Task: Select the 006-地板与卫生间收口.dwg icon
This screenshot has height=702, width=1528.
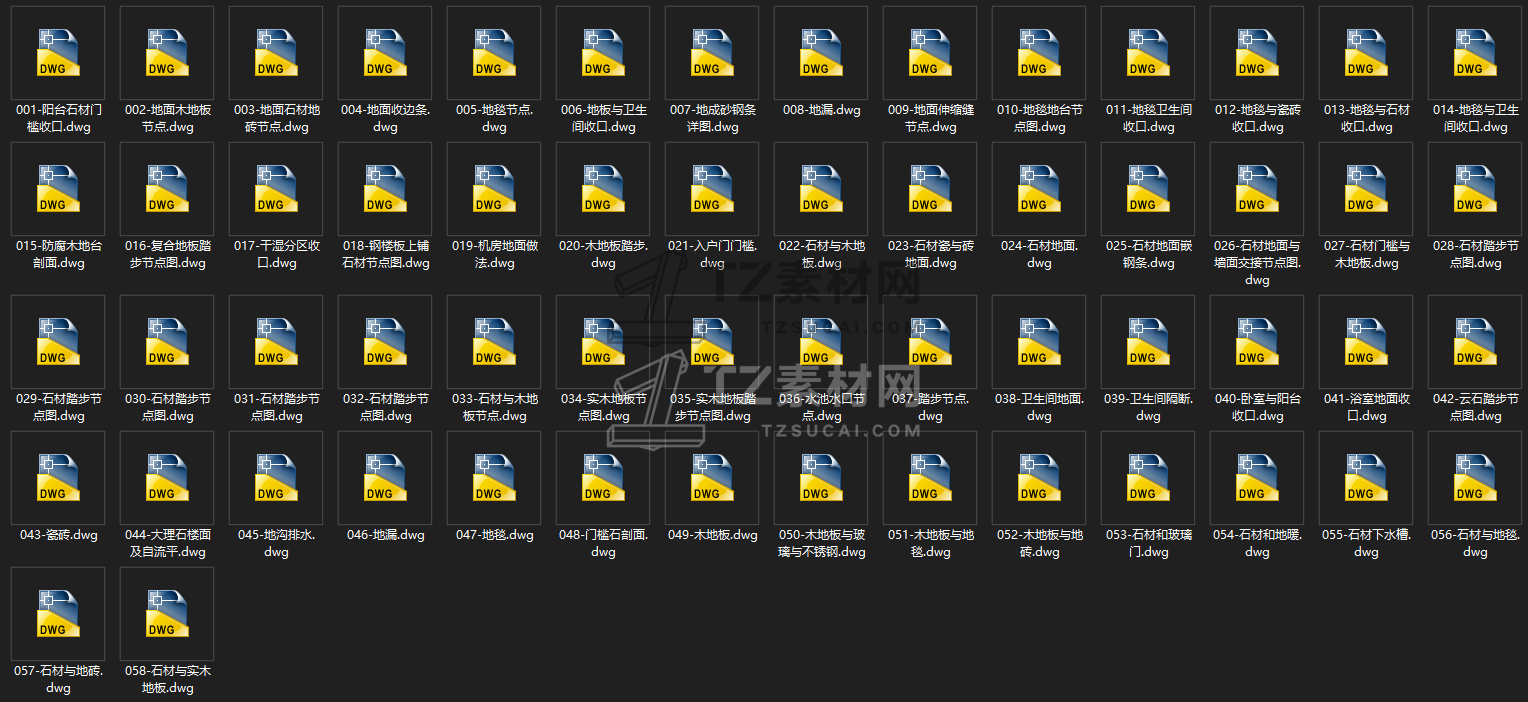Action: tap(603, 53)
